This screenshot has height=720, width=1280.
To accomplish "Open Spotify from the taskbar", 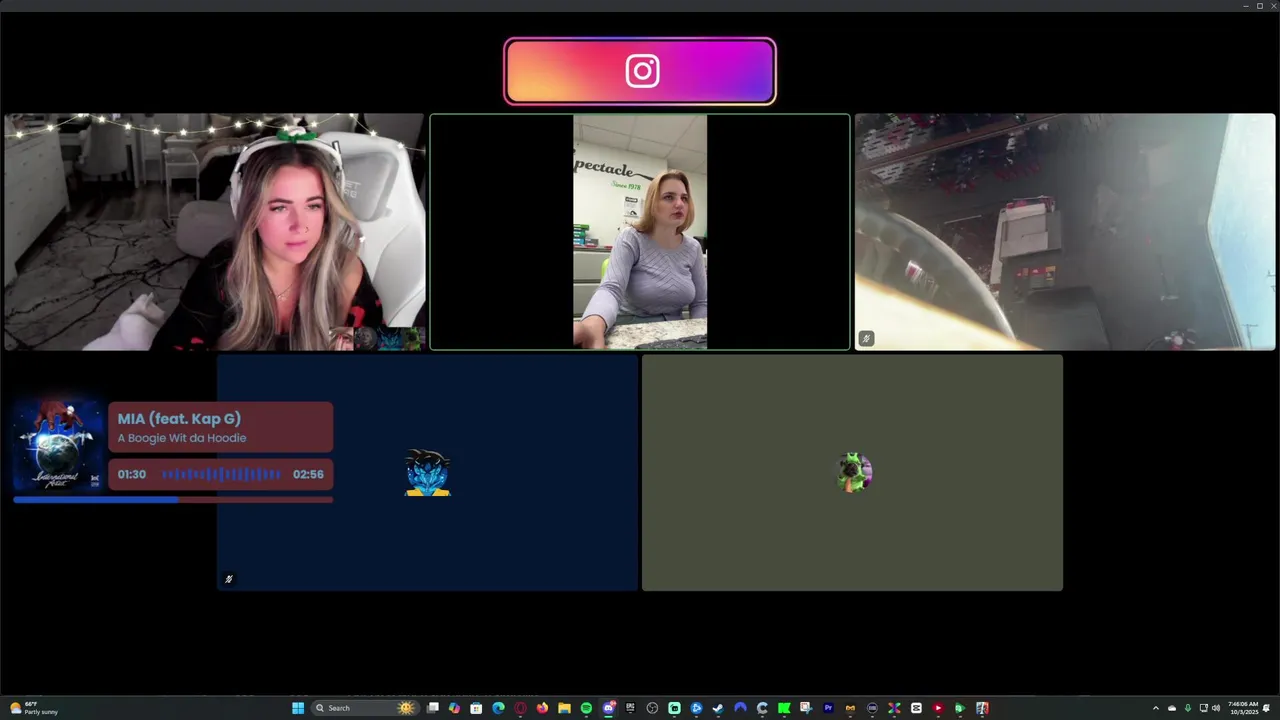I will (x=586, y=708).
